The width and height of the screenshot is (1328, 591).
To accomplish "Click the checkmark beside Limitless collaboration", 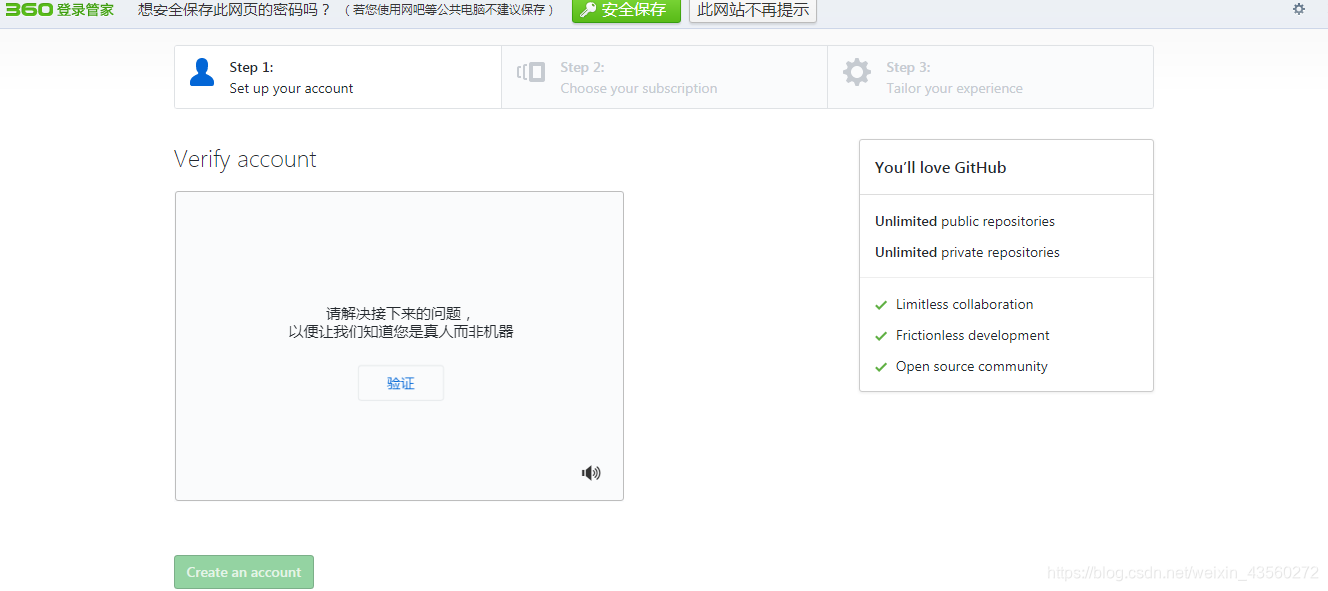I will click(x=881, y=305).
